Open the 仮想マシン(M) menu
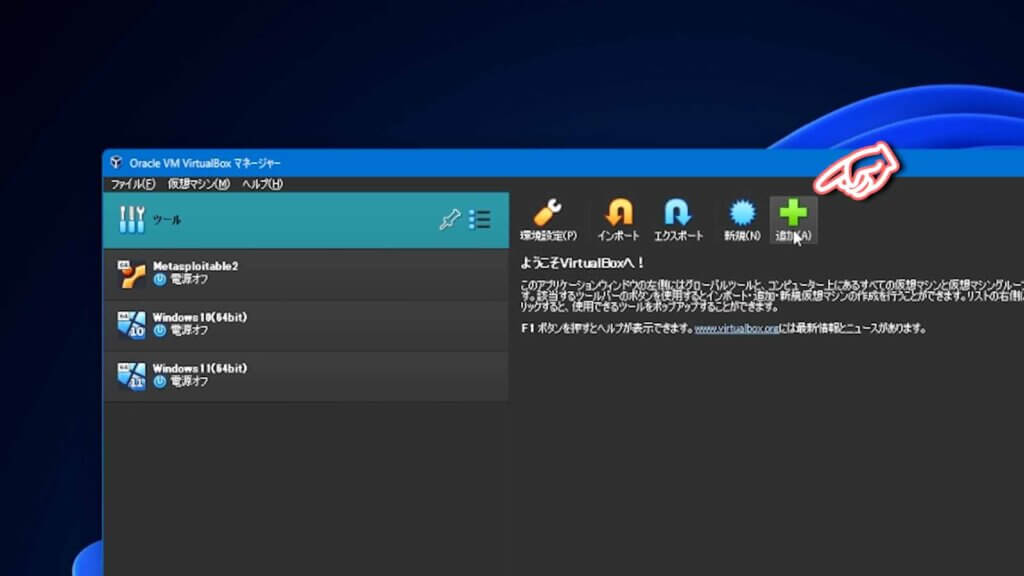This screenshot has height=576, width=1024. click(199, 184)
